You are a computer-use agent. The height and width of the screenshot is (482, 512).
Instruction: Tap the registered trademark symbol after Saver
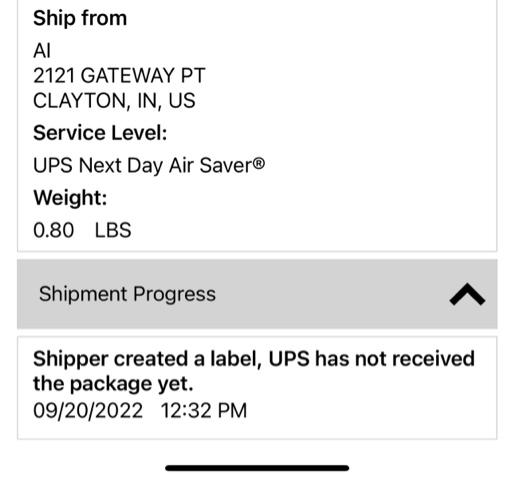259,163
